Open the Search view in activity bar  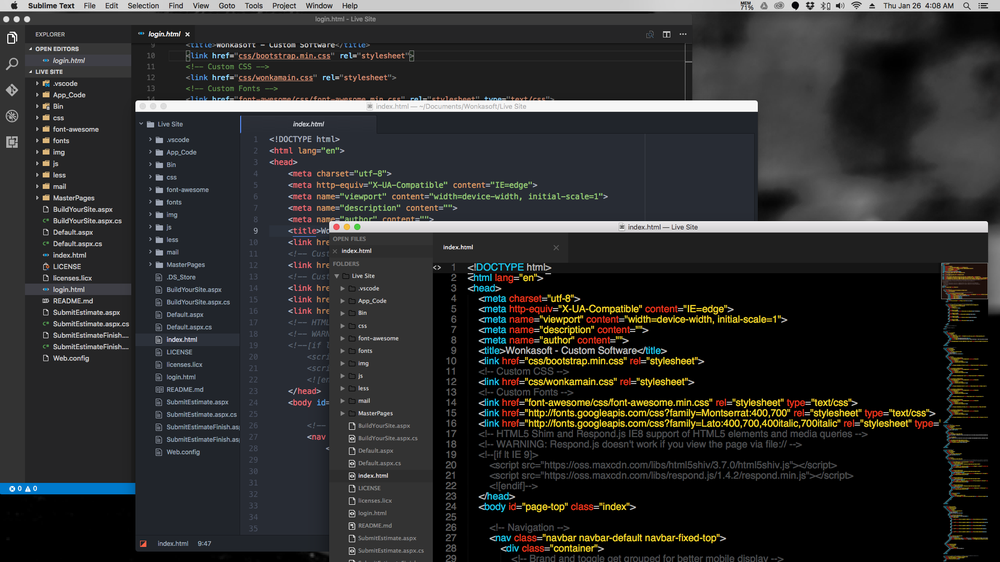click(x=12, y=63)
